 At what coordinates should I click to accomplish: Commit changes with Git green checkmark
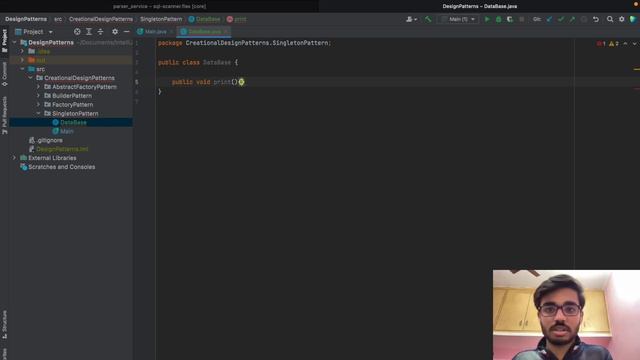click(561, 19)
